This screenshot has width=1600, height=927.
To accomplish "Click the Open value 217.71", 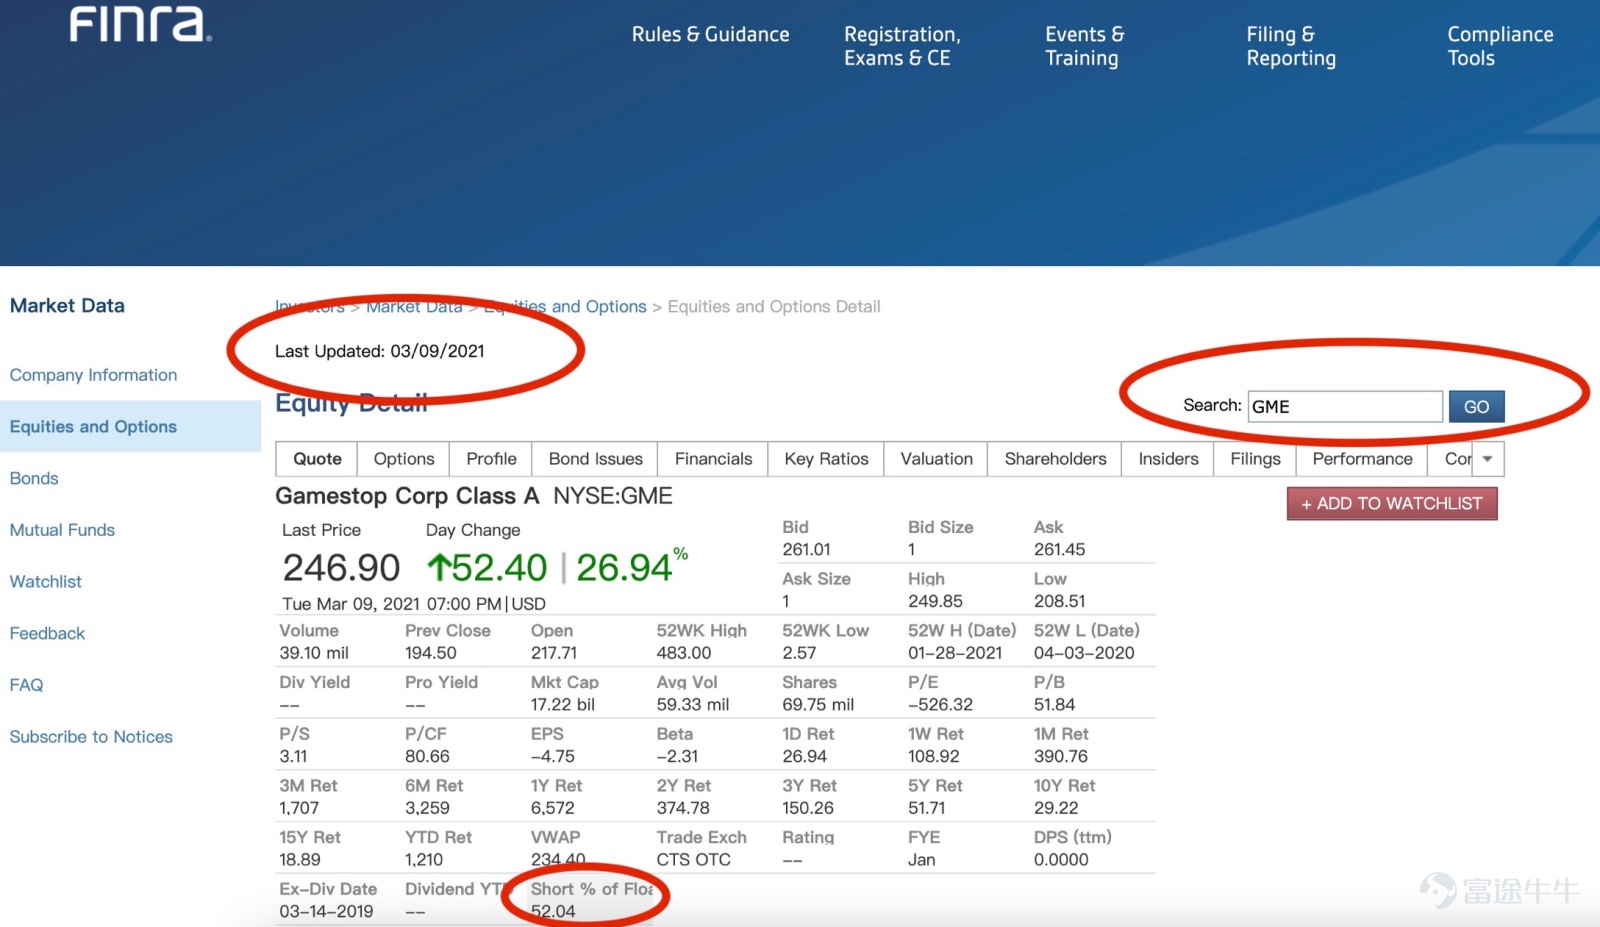I will 553,653.
